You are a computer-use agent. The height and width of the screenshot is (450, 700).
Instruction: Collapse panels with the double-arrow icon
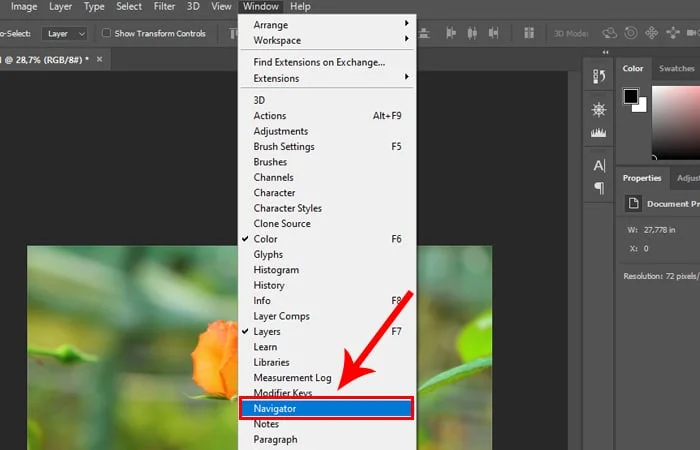pos(605,52)
